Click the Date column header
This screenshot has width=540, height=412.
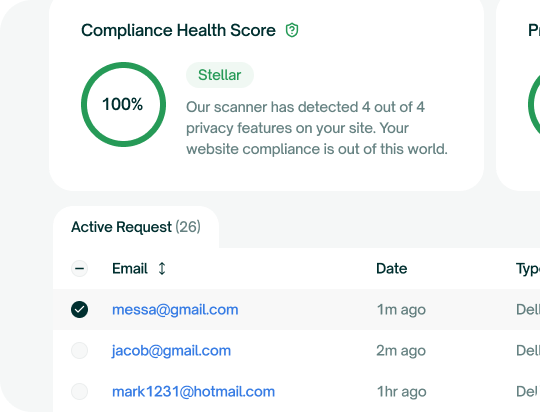tap(392, 268)
